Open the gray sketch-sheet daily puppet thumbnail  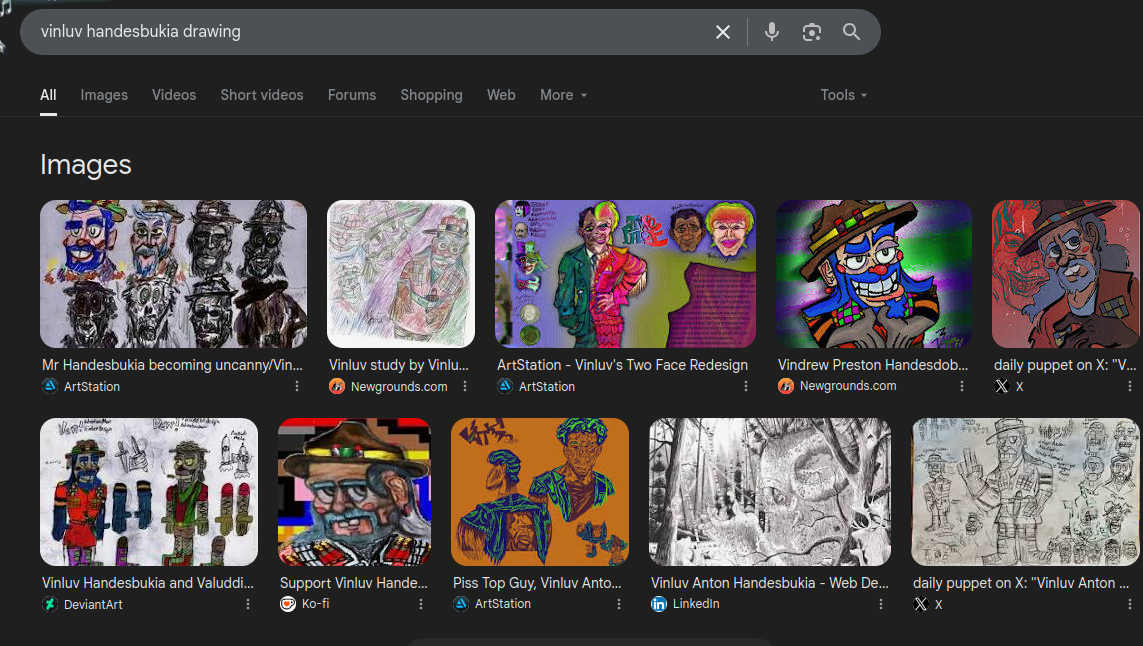(x=1025, y=492)
